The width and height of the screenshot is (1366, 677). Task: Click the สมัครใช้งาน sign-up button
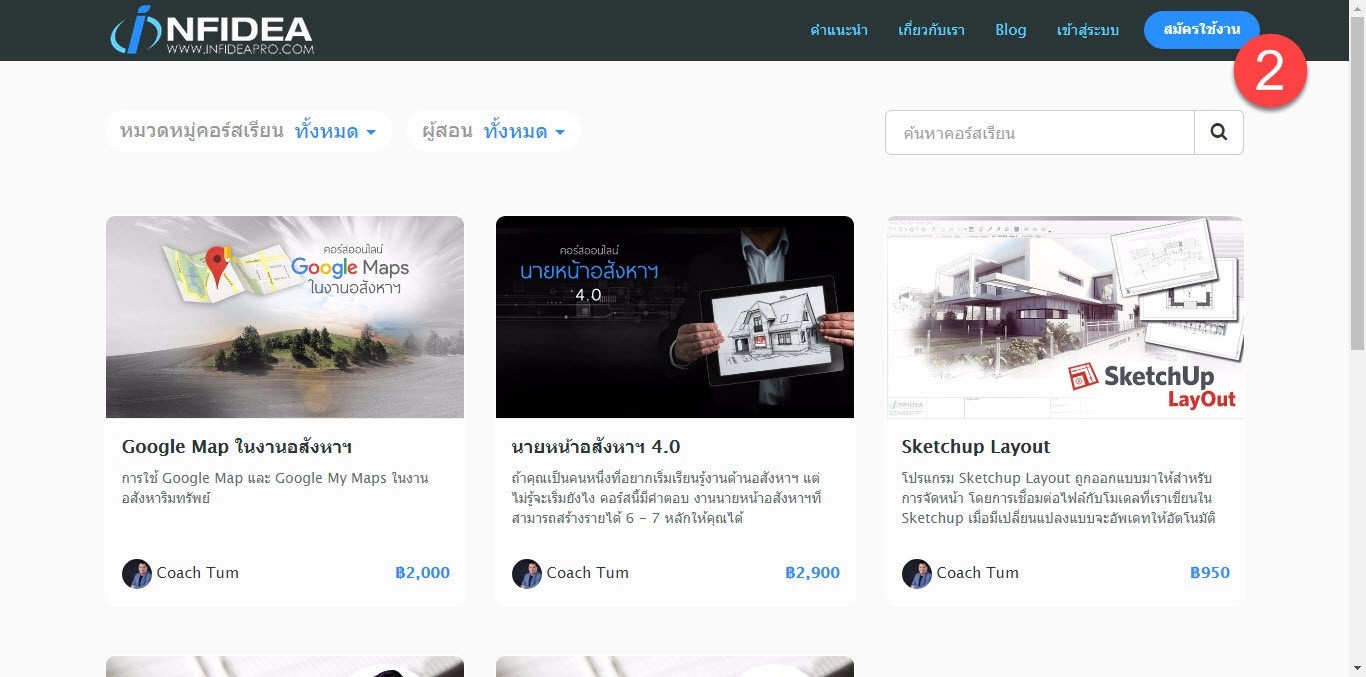tap(1201, 30)
